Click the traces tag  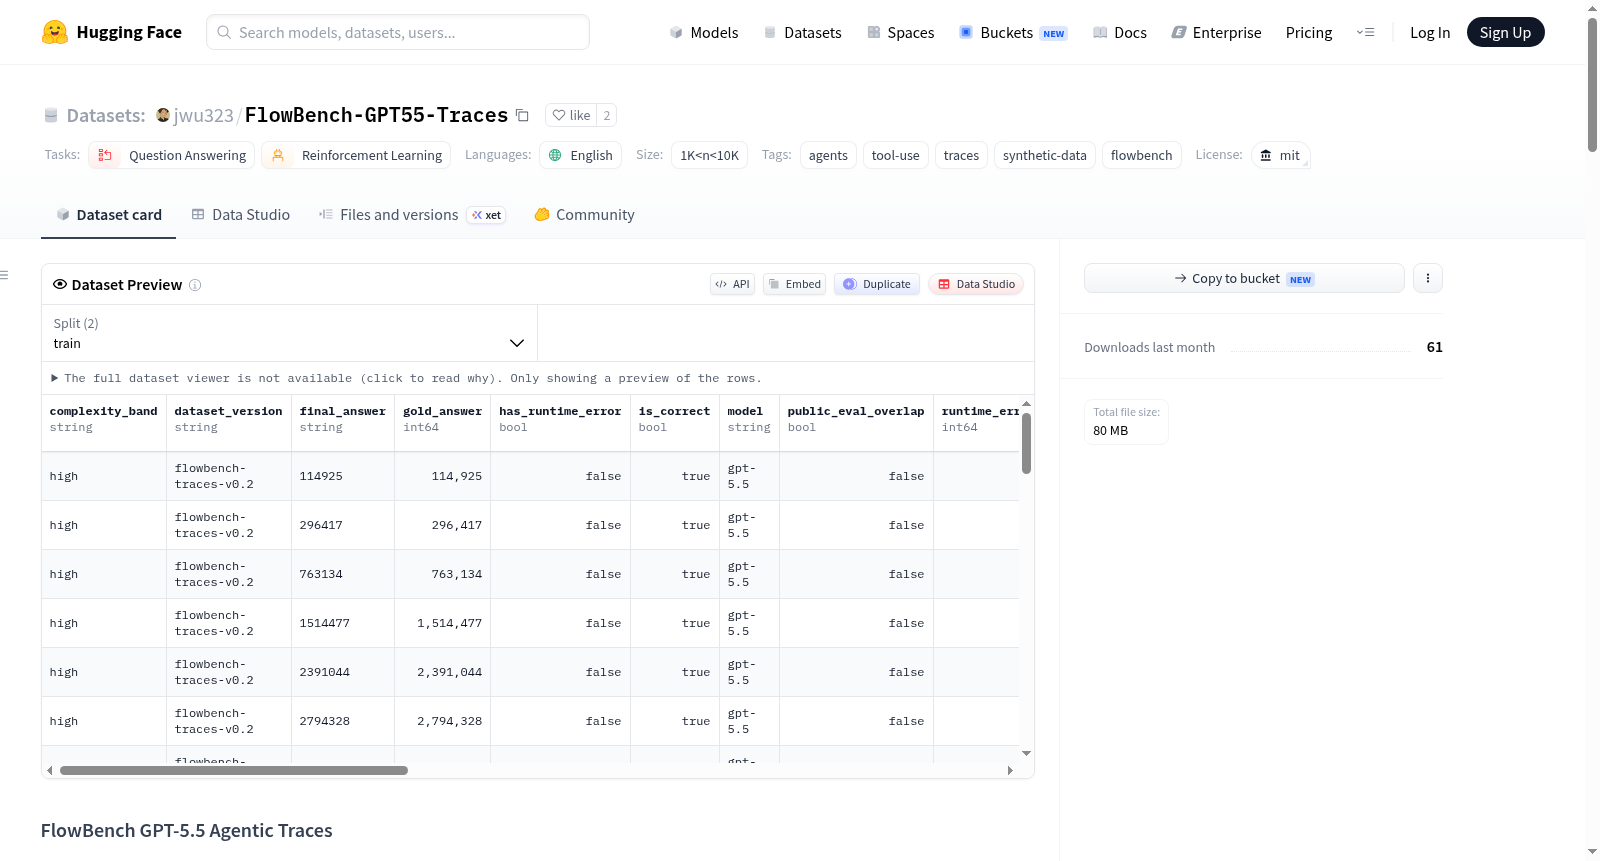961,155
